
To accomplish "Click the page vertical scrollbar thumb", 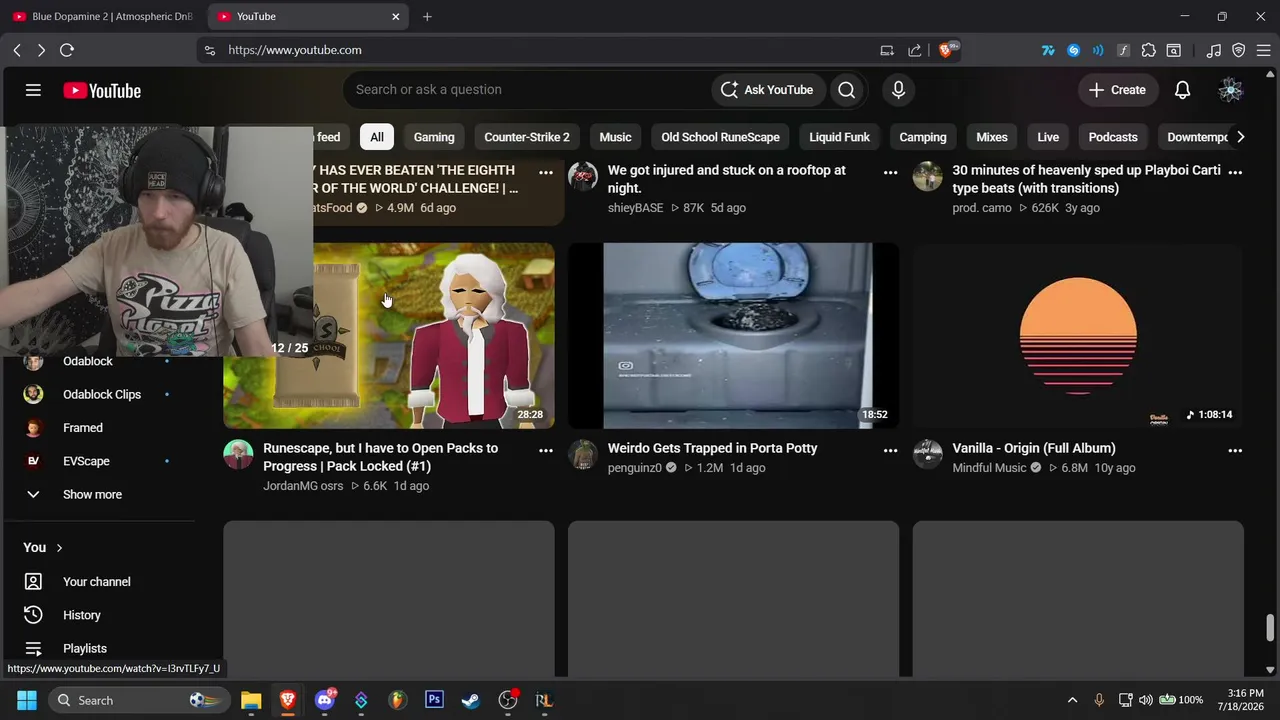I will (1270, 628).
